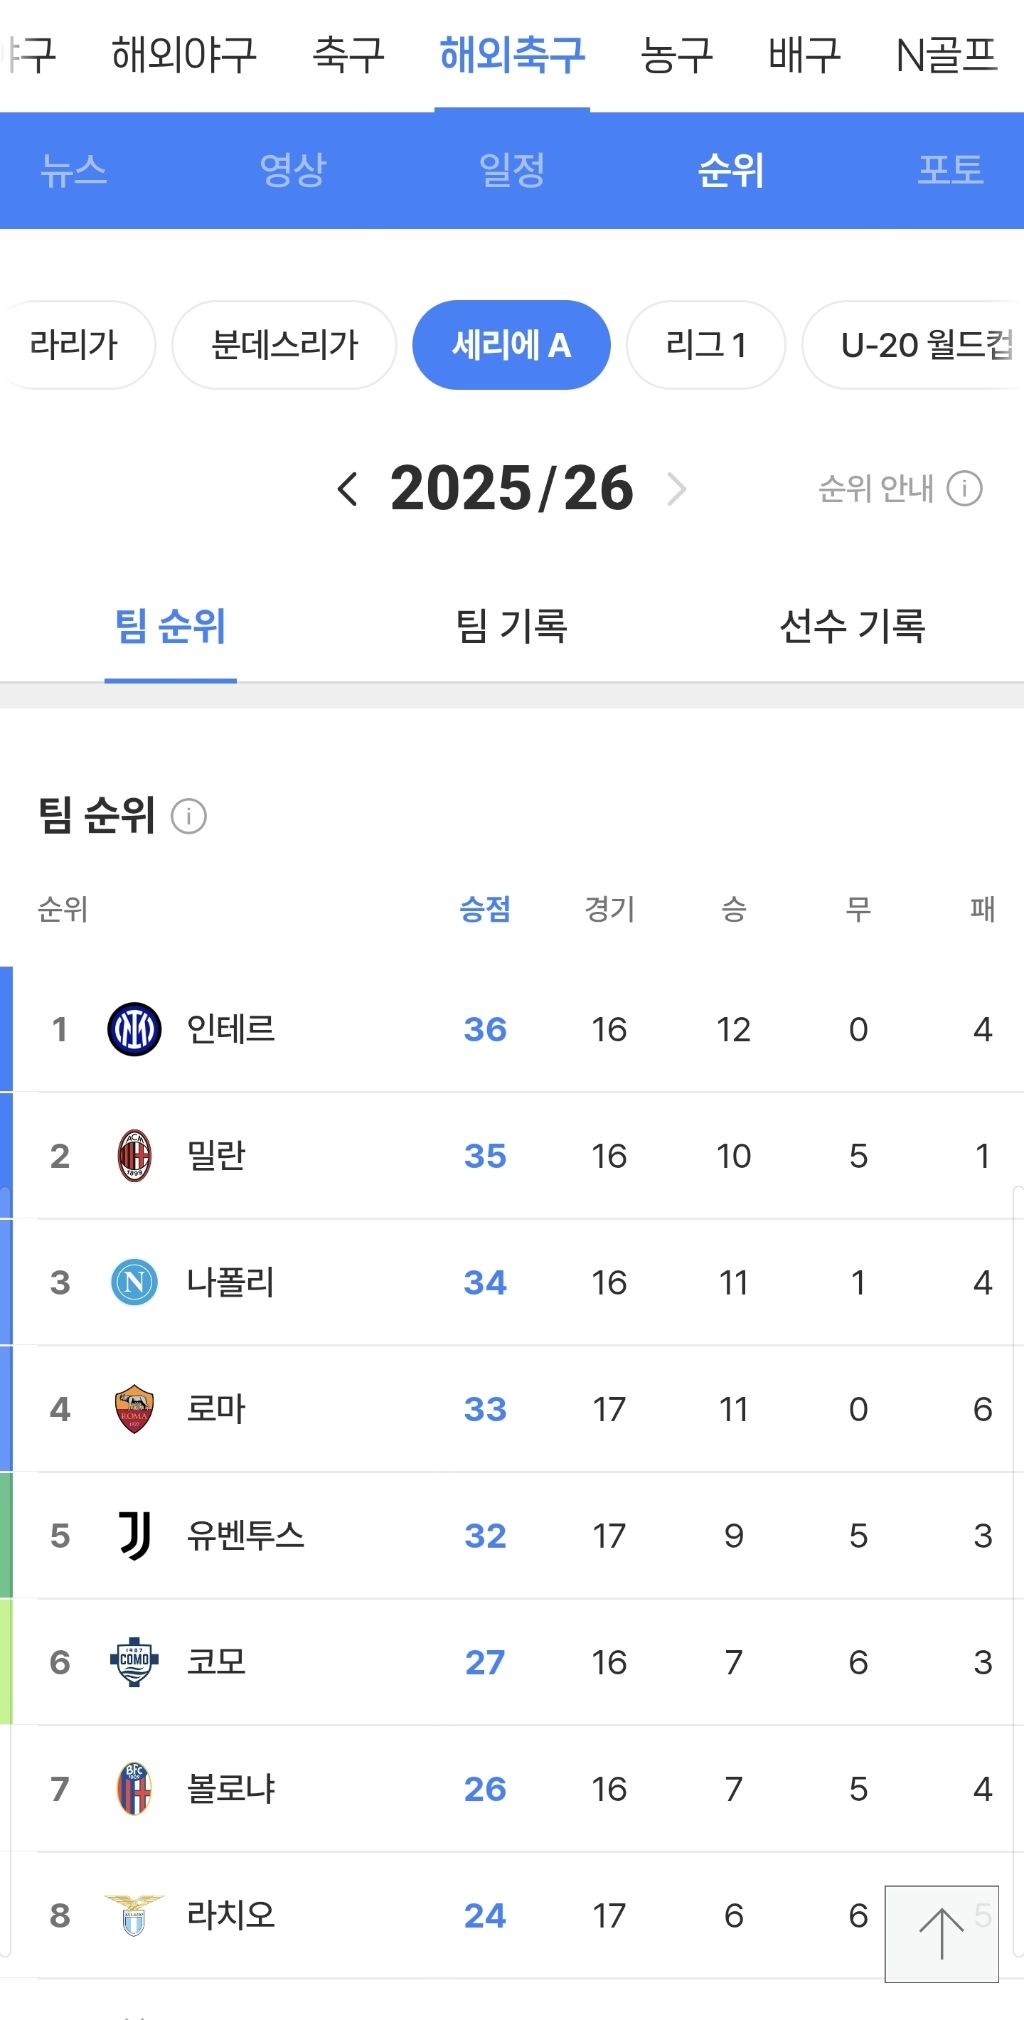
Task: Switch to the 팀 기록 tab
Action: (x=511, y=627)
